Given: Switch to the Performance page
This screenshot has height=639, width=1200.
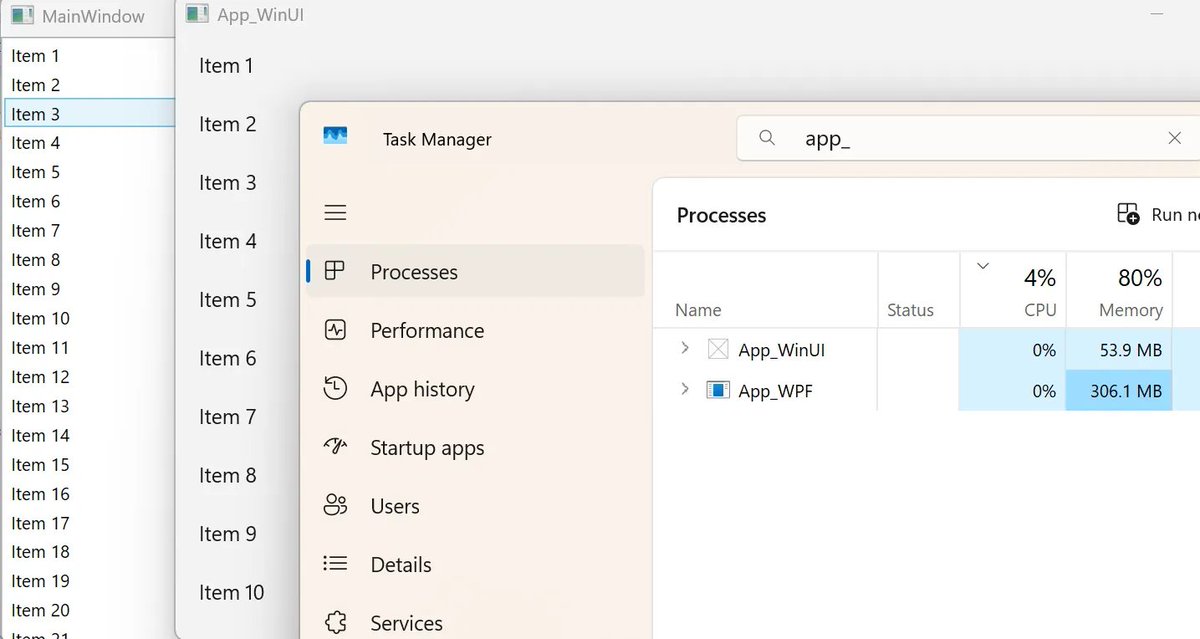Looking at the screenshot, I should [475, 330].
